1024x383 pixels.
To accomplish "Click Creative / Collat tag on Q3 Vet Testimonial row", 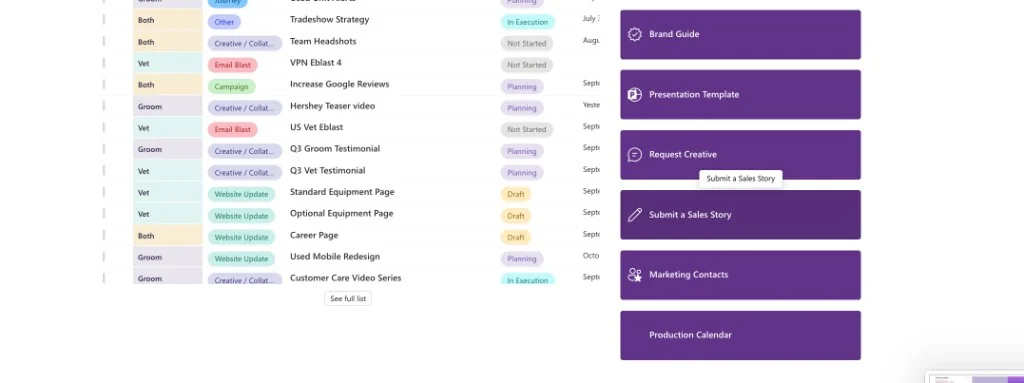I will point(245,173).
